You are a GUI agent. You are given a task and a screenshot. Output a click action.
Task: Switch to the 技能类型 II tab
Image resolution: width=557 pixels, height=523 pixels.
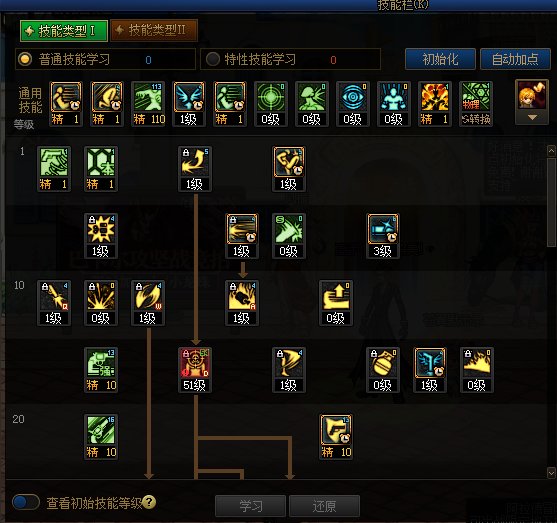coord(154,31)
